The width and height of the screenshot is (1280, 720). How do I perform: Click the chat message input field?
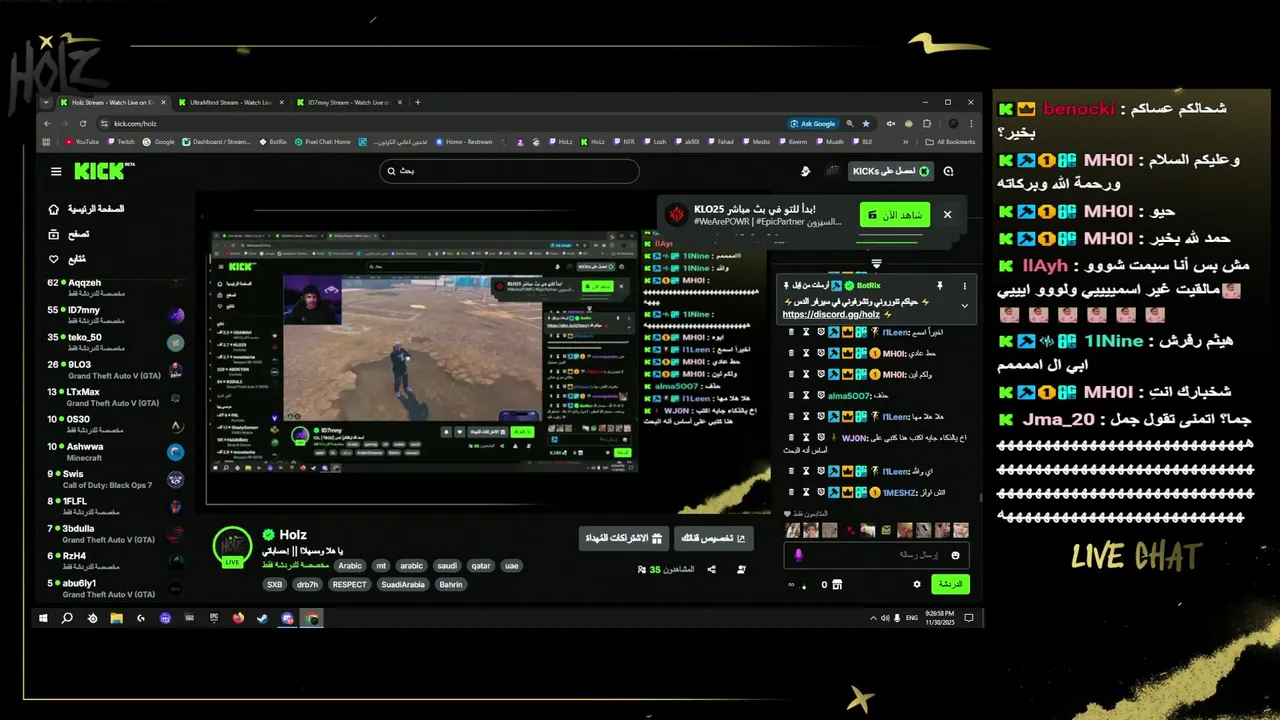coord(877,555)
